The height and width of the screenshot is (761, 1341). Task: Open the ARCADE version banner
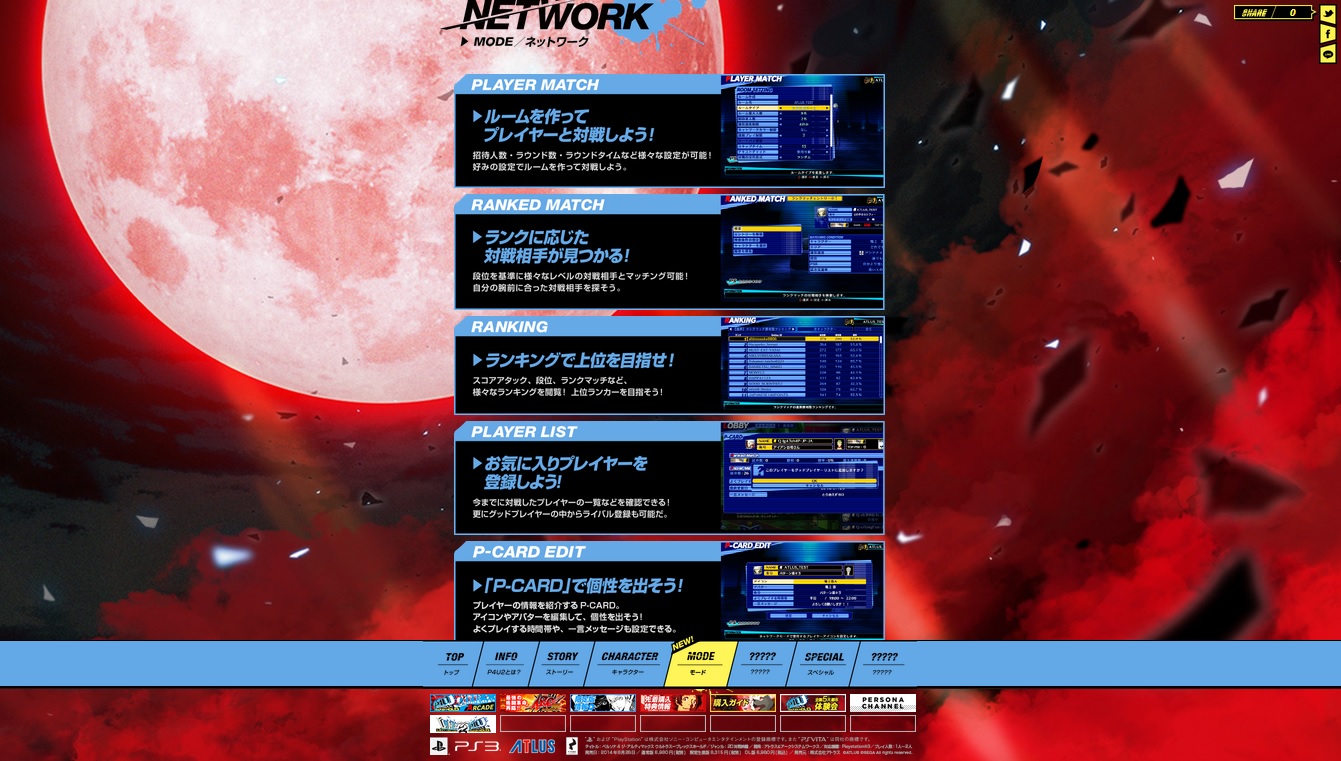pyautogui.click(x=463, y=703)
